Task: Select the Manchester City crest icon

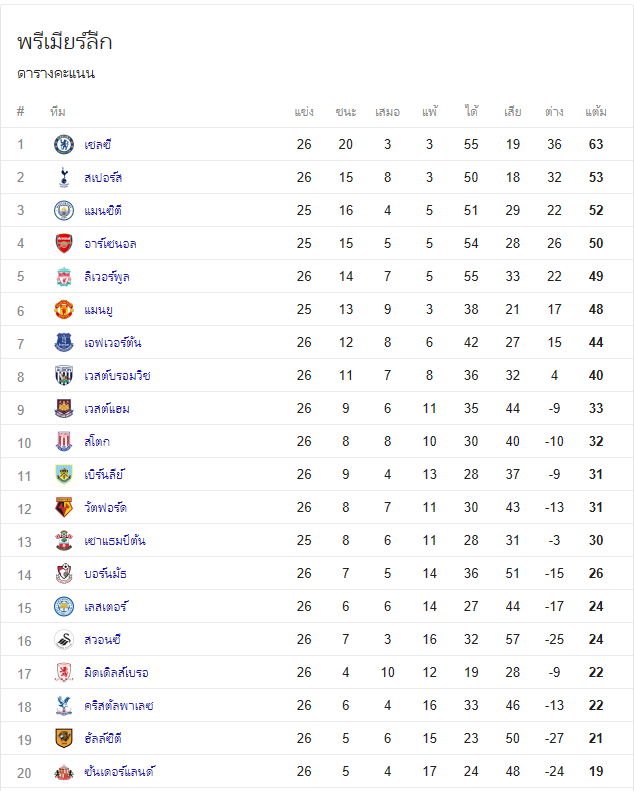Action: click(64, 210)
